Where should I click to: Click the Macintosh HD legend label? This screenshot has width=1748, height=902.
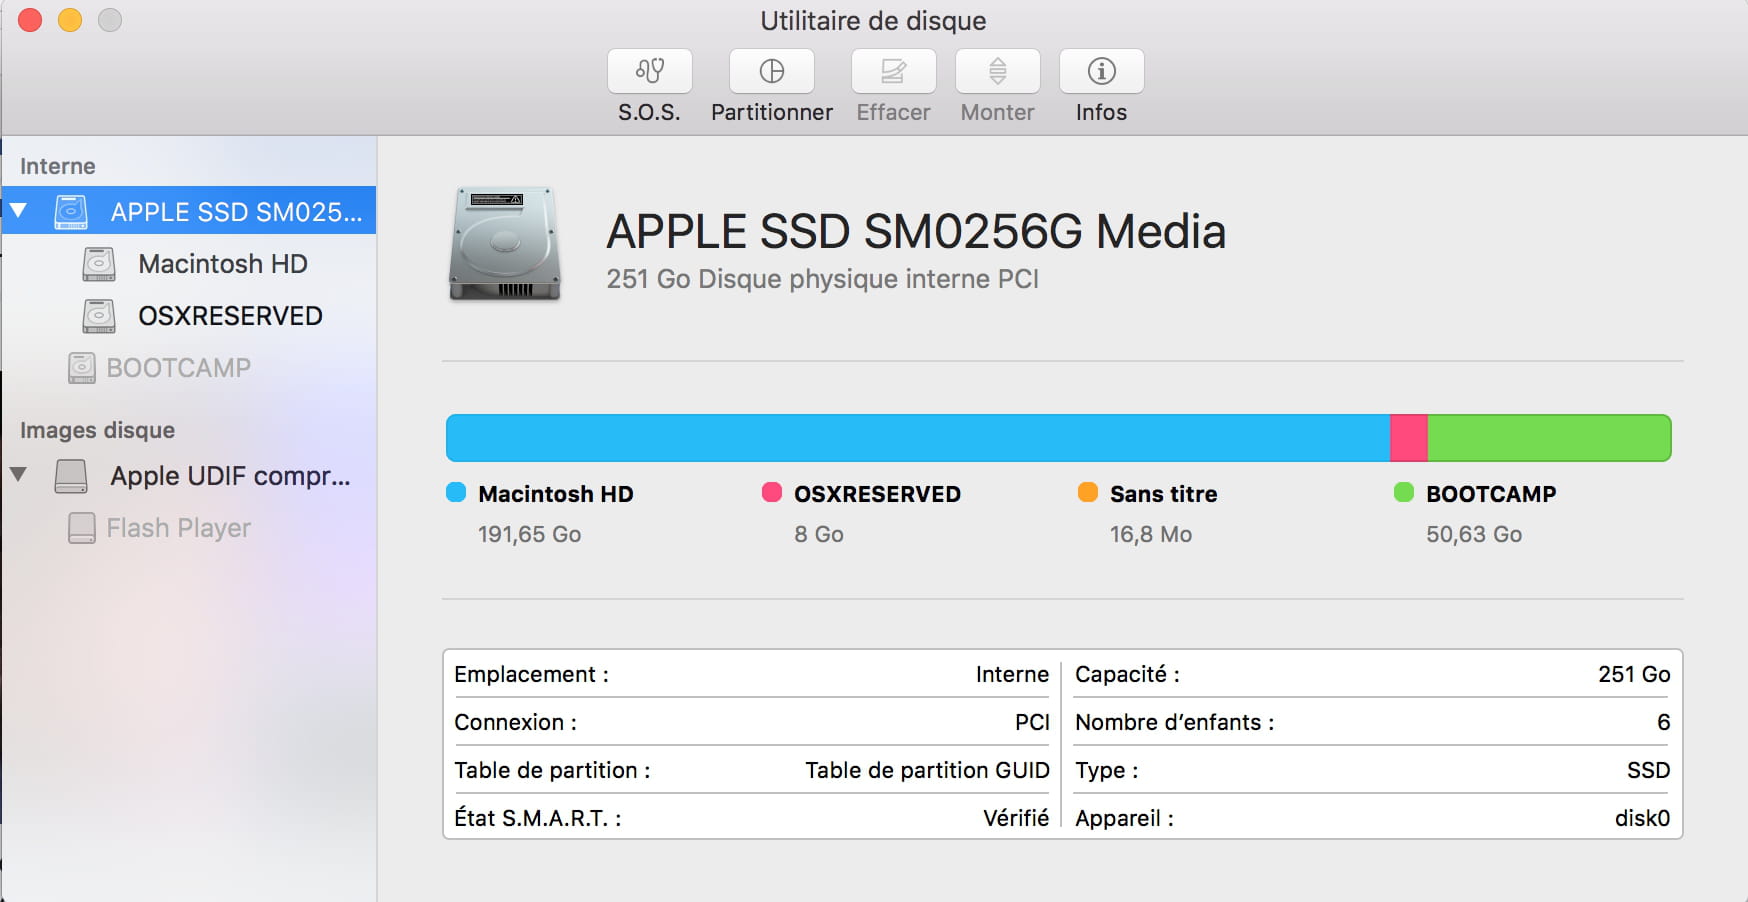click(x=556, y=494)
